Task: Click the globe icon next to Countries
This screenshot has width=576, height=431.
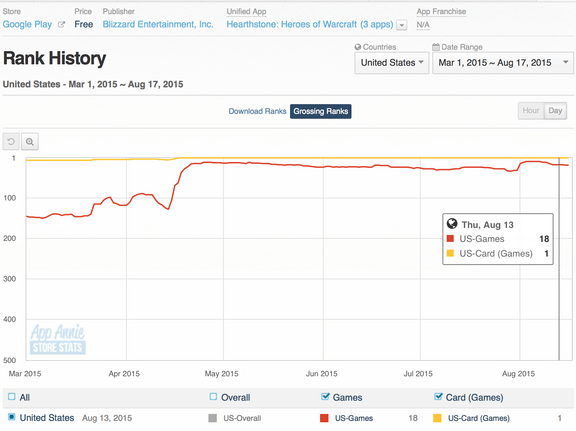Action: [x=358, y=47]
